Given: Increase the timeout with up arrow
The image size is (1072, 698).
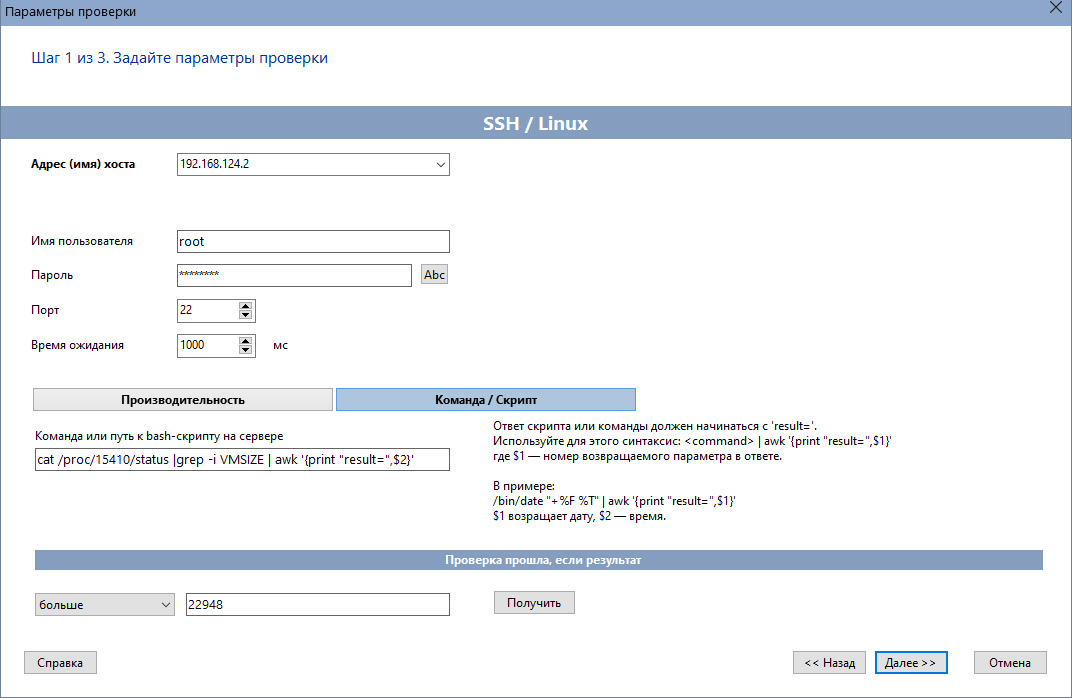Looking at the screenshot, I should point(245,340).
